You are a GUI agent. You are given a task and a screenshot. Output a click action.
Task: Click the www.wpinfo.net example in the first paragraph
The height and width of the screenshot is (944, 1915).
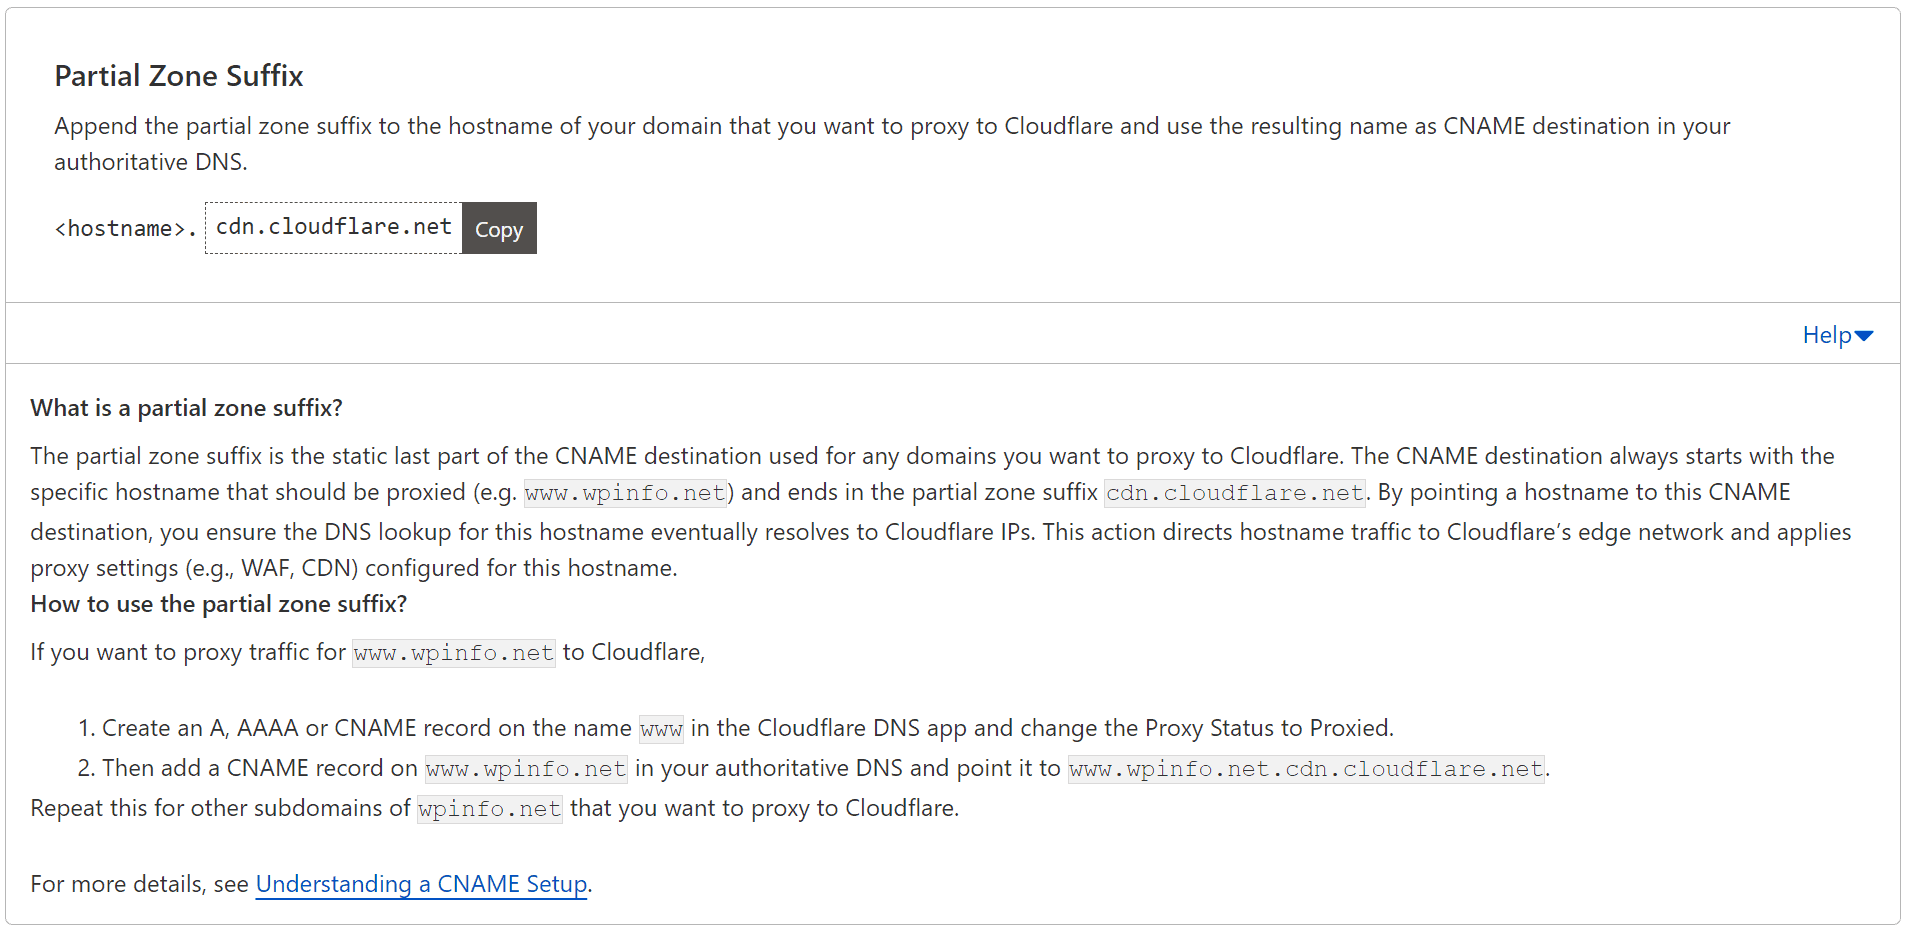[625, 492]
